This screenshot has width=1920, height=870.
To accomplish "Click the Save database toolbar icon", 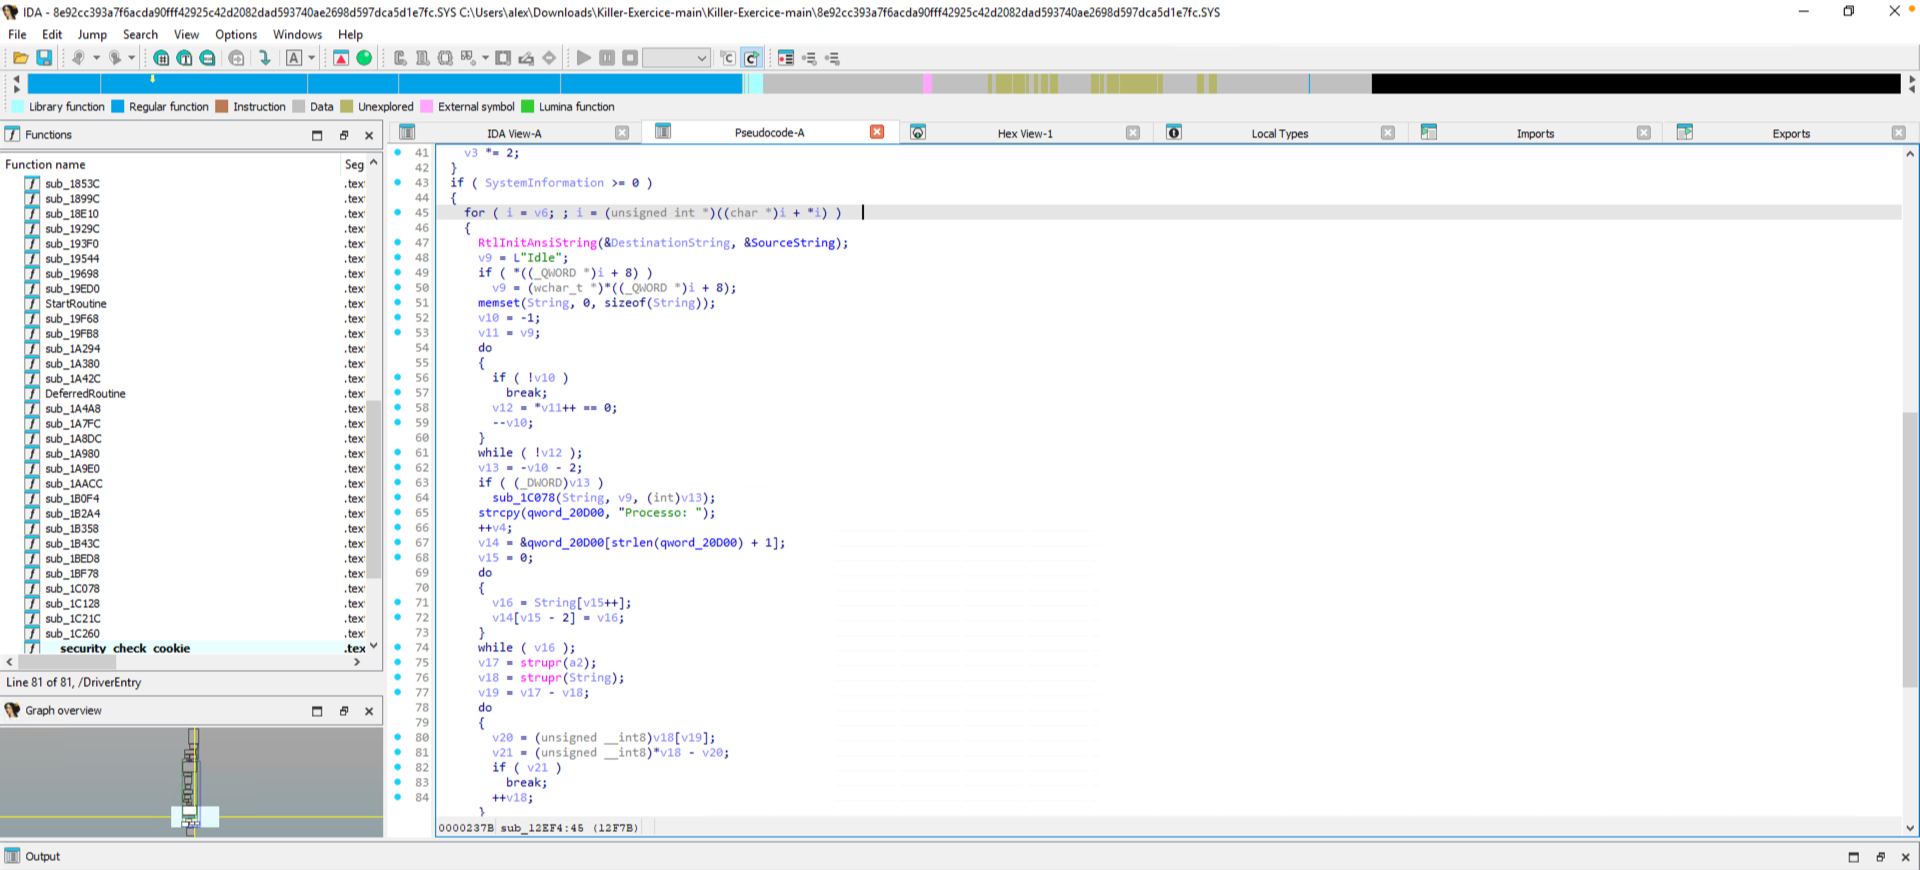I will 44,58.
